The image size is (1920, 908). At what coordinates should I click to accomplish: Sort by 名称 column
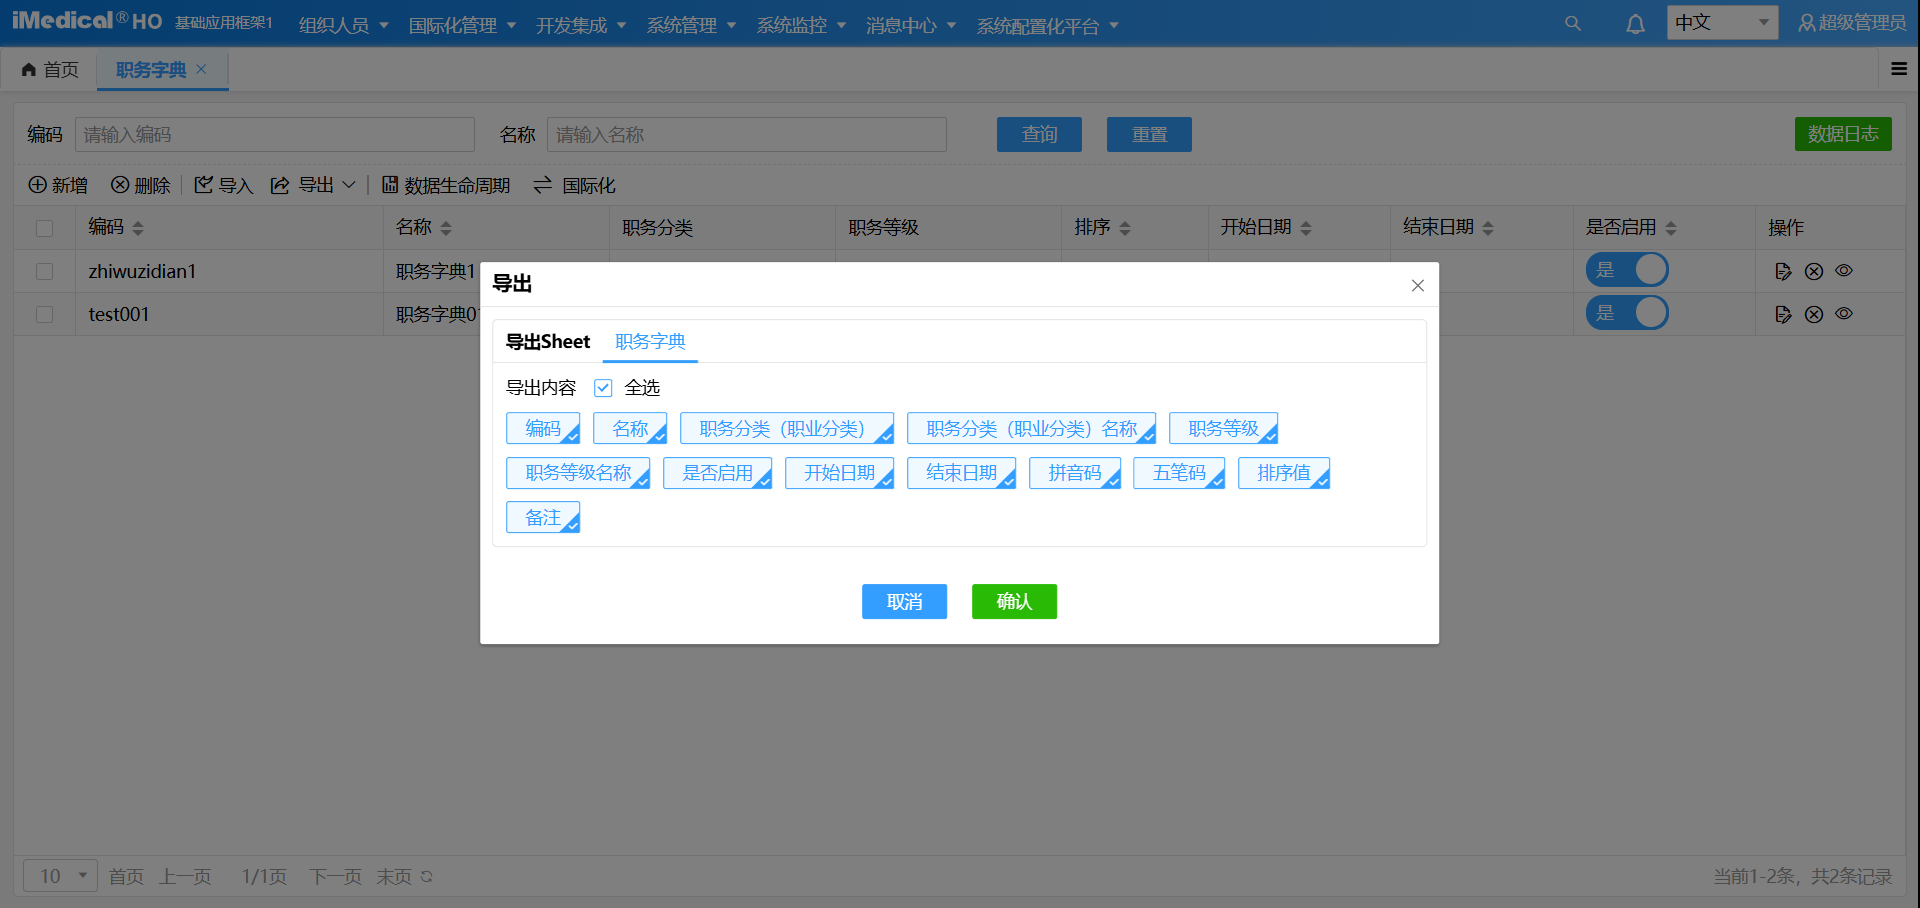tap(446, 228)
